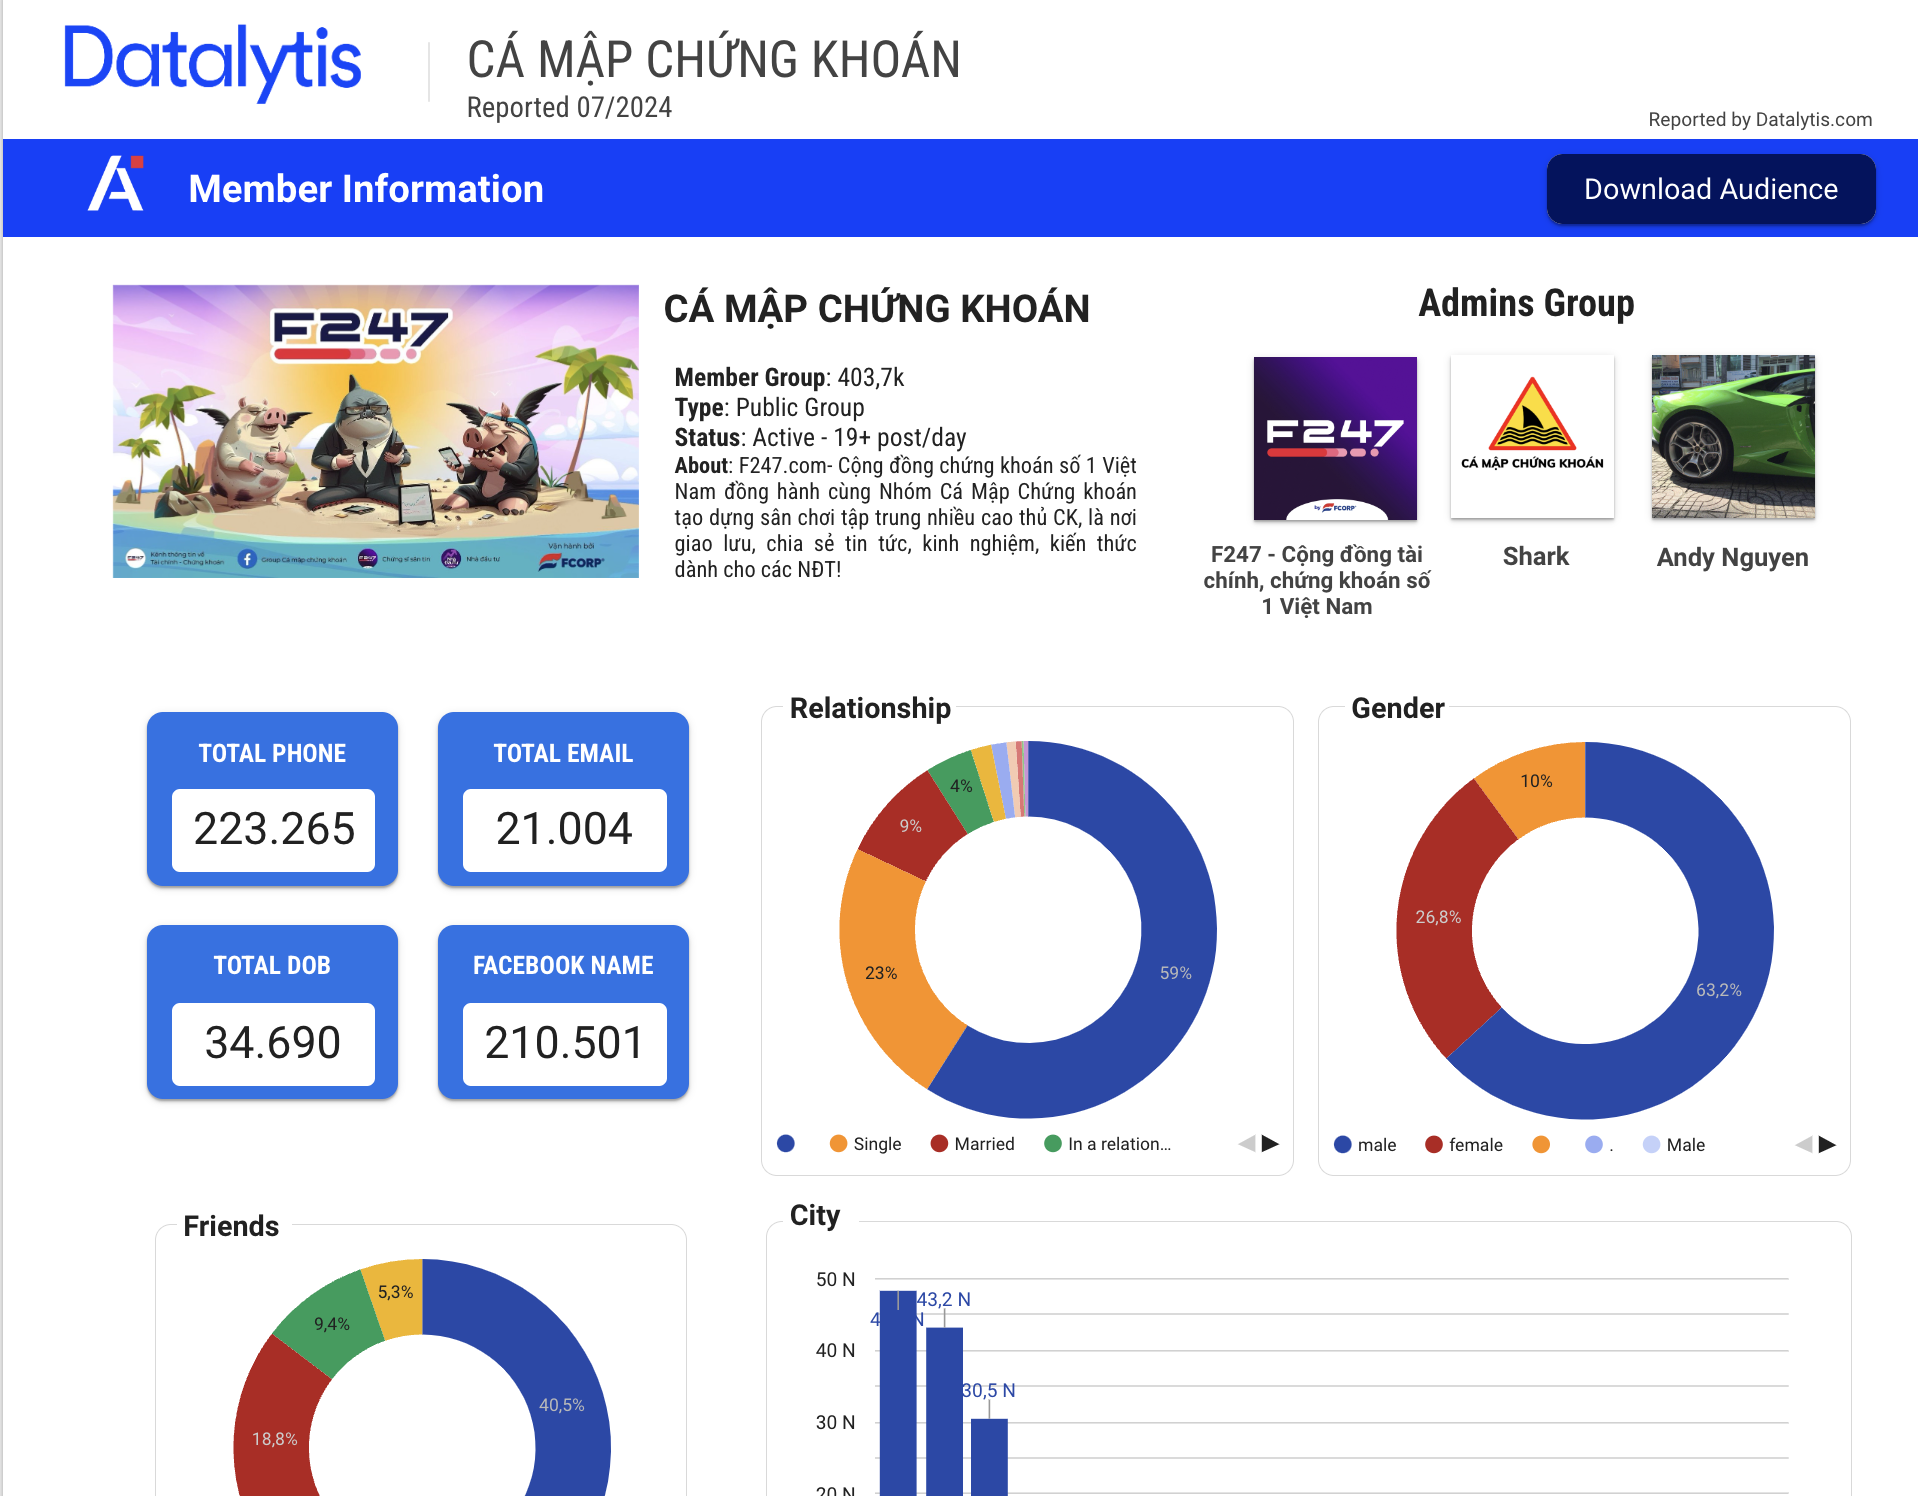1918x1496 pixels.
Task: Click the unlabeled blue Relationship legend dot
Action: [x=786, y=1143]
